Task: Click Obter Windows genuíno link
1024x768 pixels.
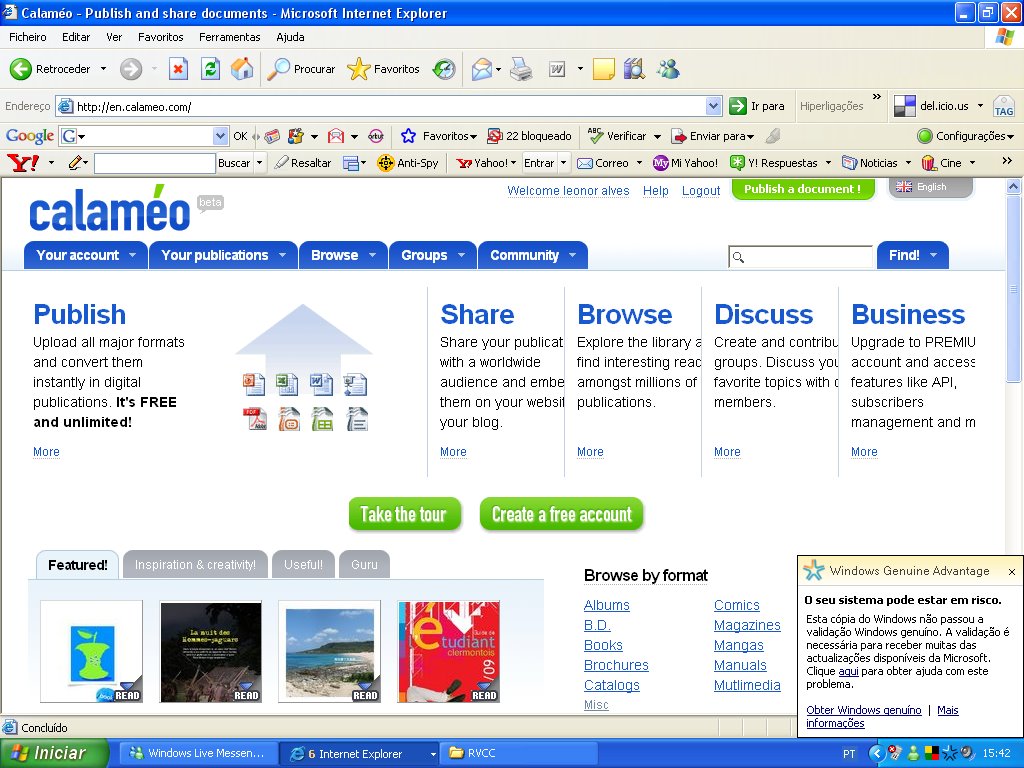Action: click(863, 710)
